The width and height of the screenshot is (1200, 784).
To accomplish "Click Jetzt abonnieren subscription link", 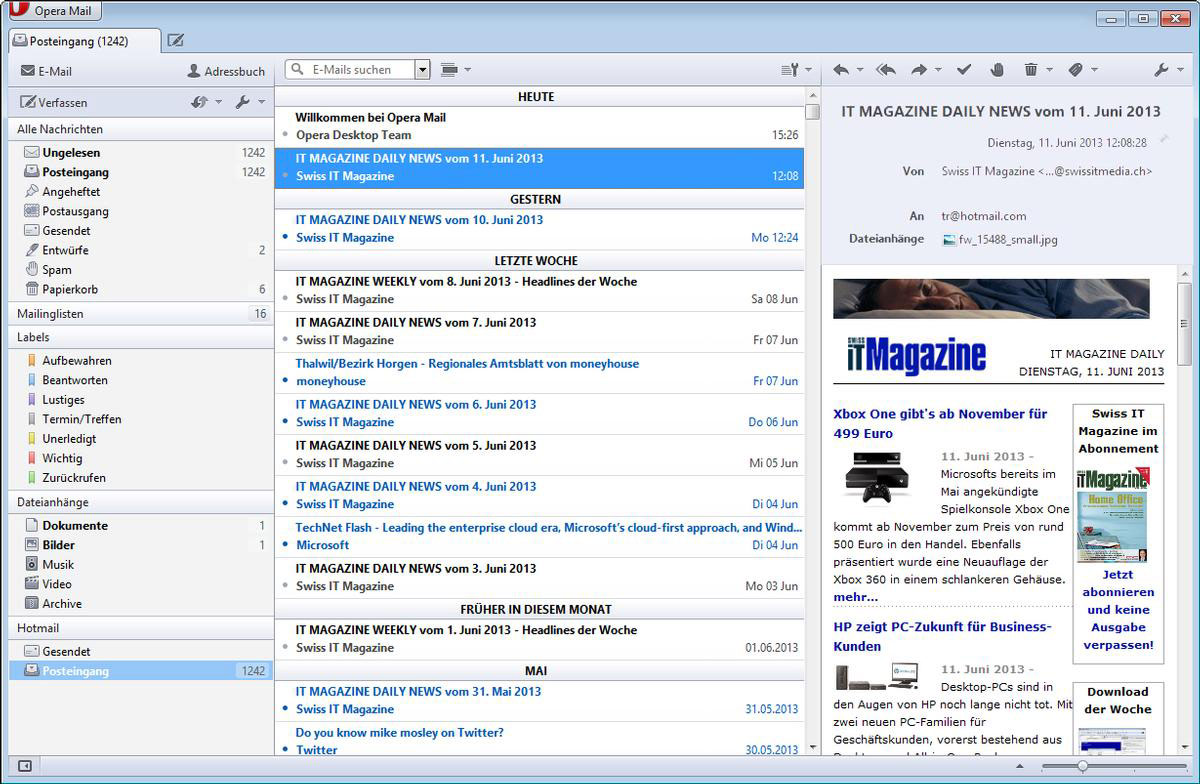I will pyautogui.click(x=1118, y=610).
